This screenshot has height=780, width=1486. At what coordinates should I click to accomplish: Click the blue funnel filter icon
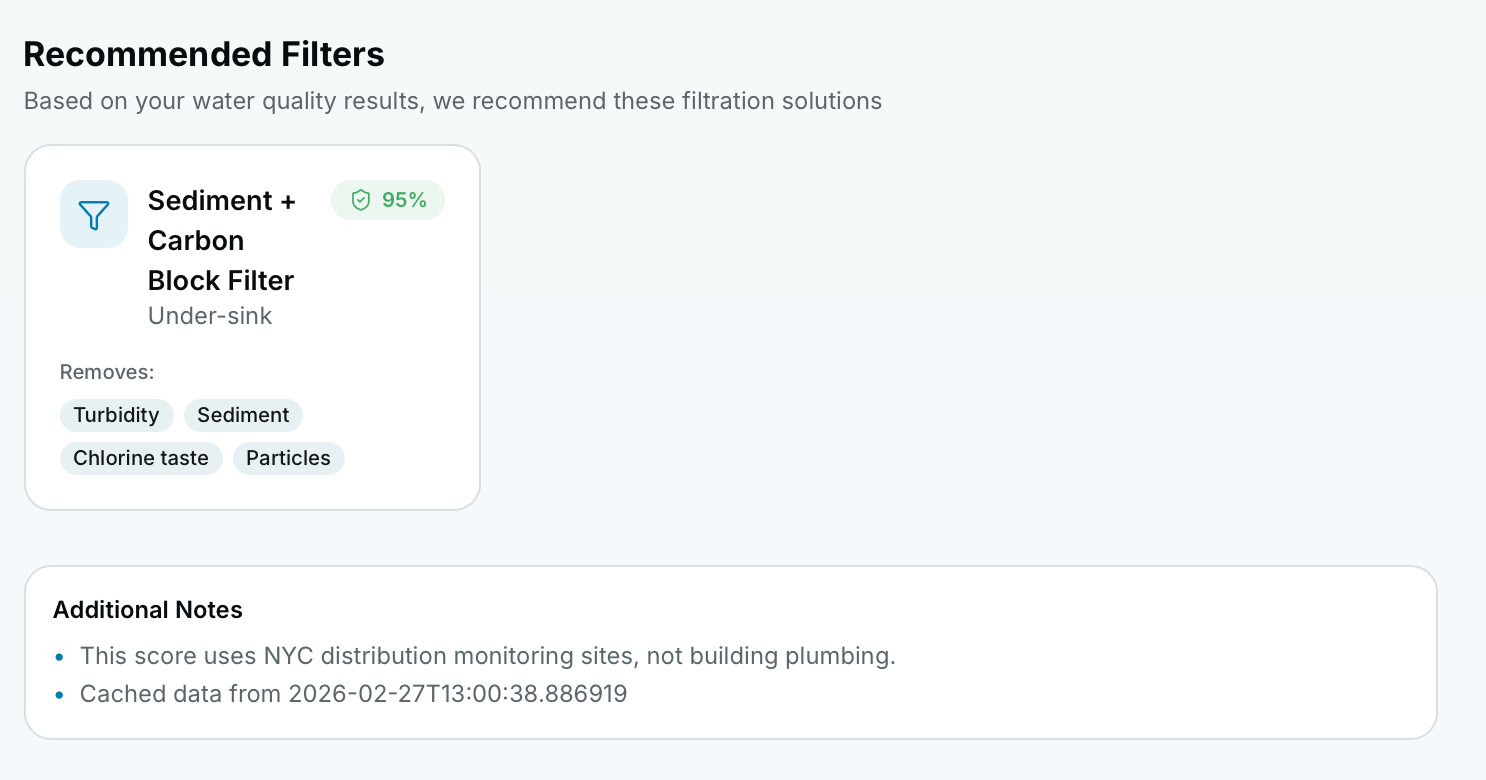(x=94, y=214)
